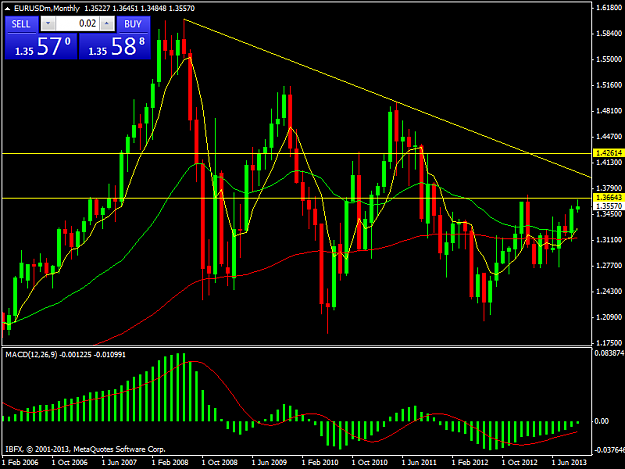Click the 1 Jun 2011 date label
The height and width of the screenshot is (469, 625).
[x=419, y=462]
